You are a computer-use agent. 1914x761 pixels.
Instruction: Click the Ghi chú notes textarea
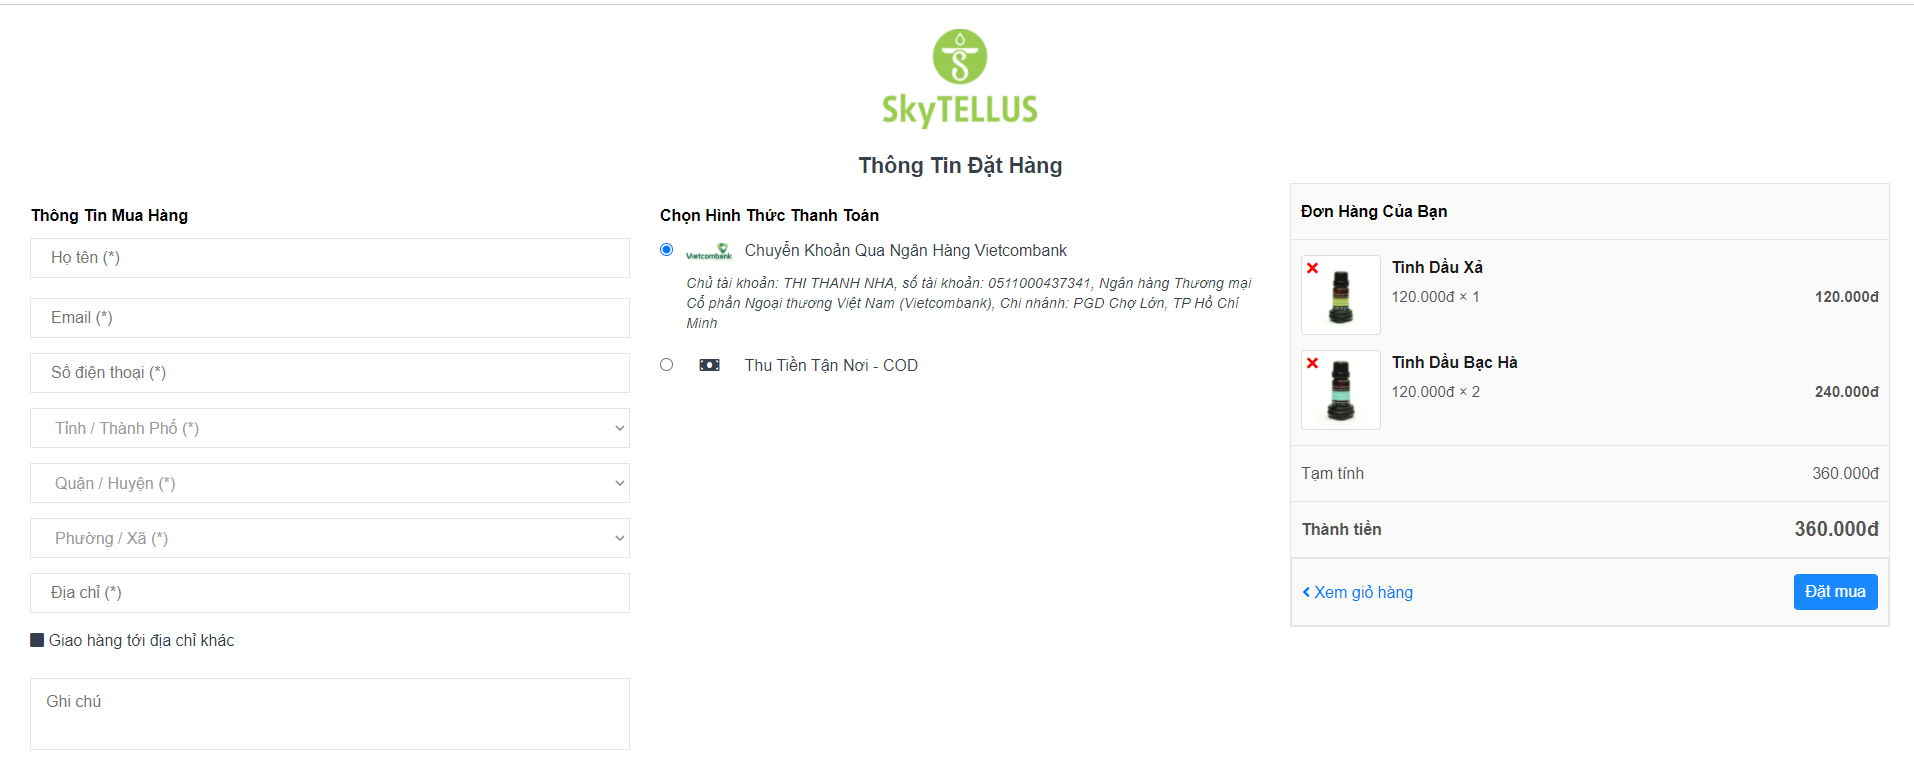pyautogui.click(x=330, y=714)
